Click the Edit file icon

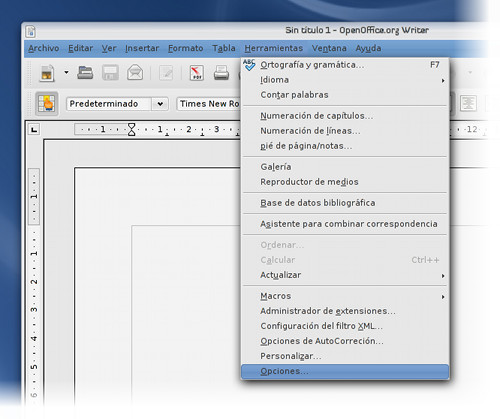[166, 73]
